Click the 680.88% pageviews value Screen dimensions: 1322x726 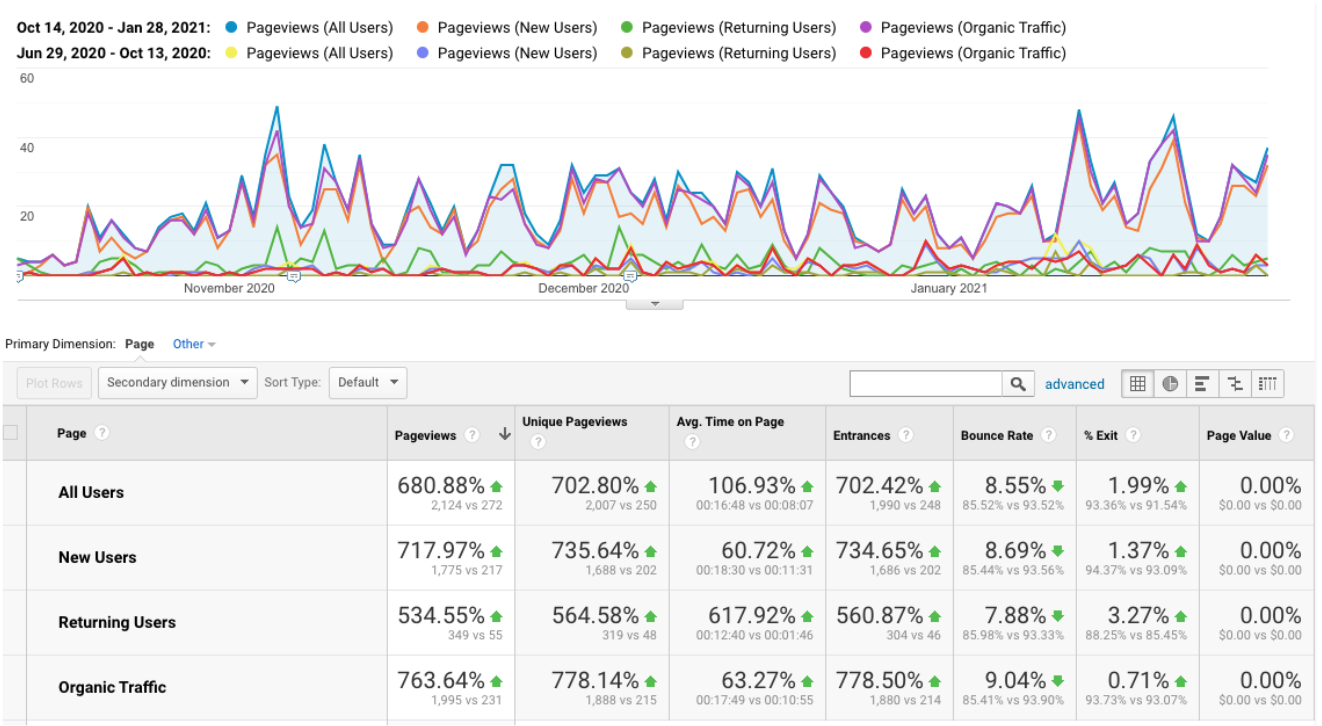click(x=441, y=486)
